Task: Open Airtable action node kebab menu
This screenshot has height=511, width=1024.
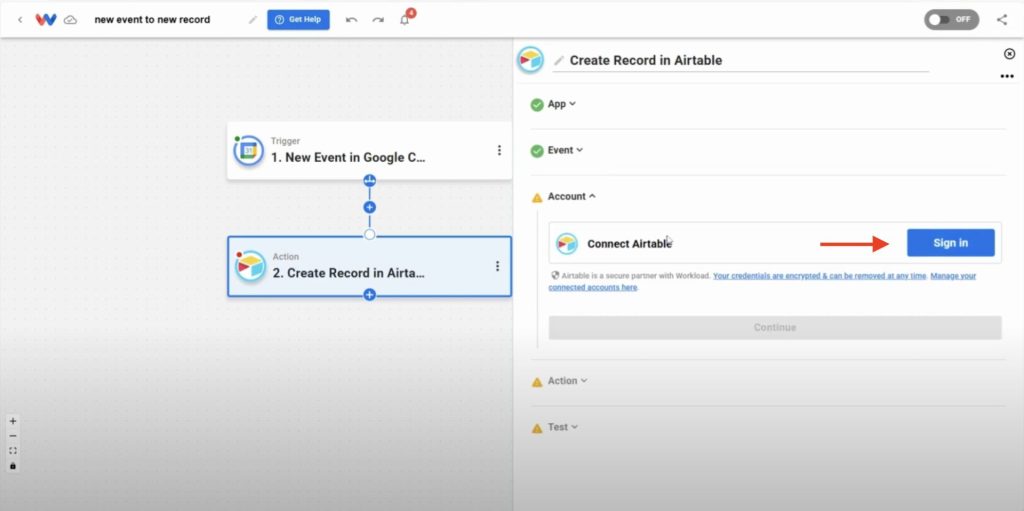Action: [497, 267]
